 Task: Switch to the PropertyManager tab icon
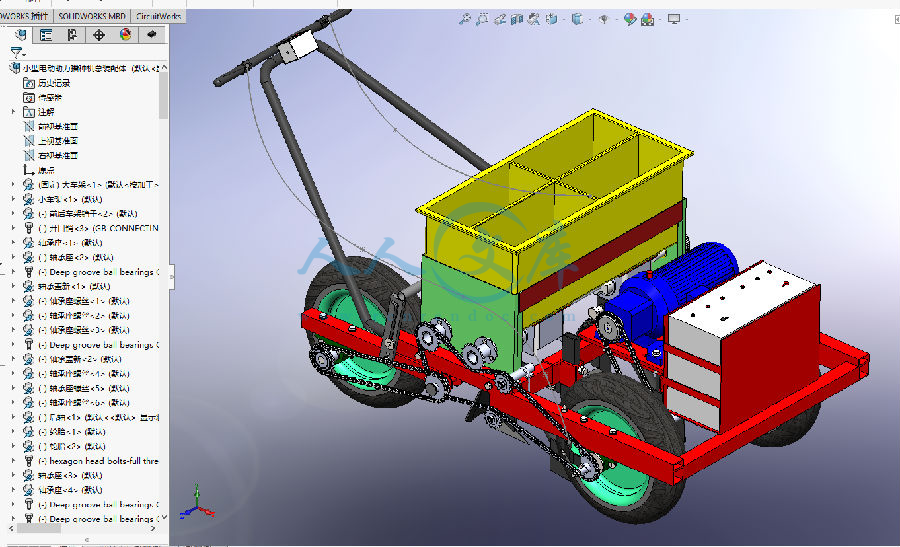click(x=46, y=35)
